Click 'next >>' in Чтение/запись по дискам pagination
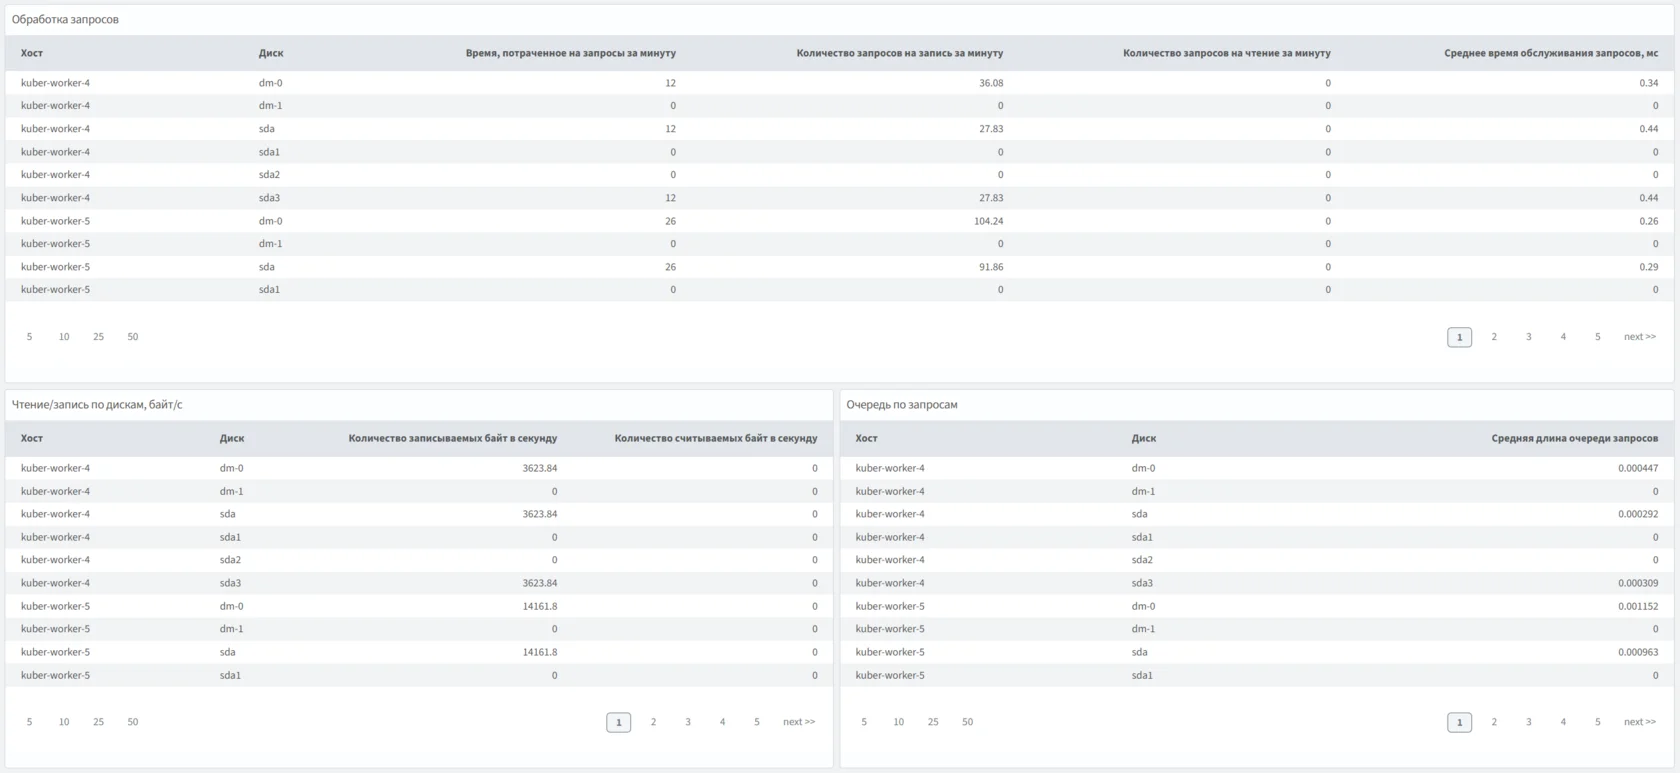The width and height of the screenshot is (1680, 773). pos(798,722)
